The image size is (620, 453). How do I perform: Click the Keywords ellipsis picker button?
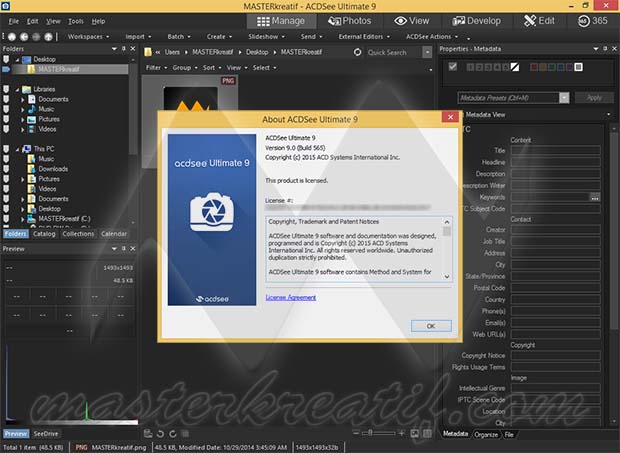595,197
